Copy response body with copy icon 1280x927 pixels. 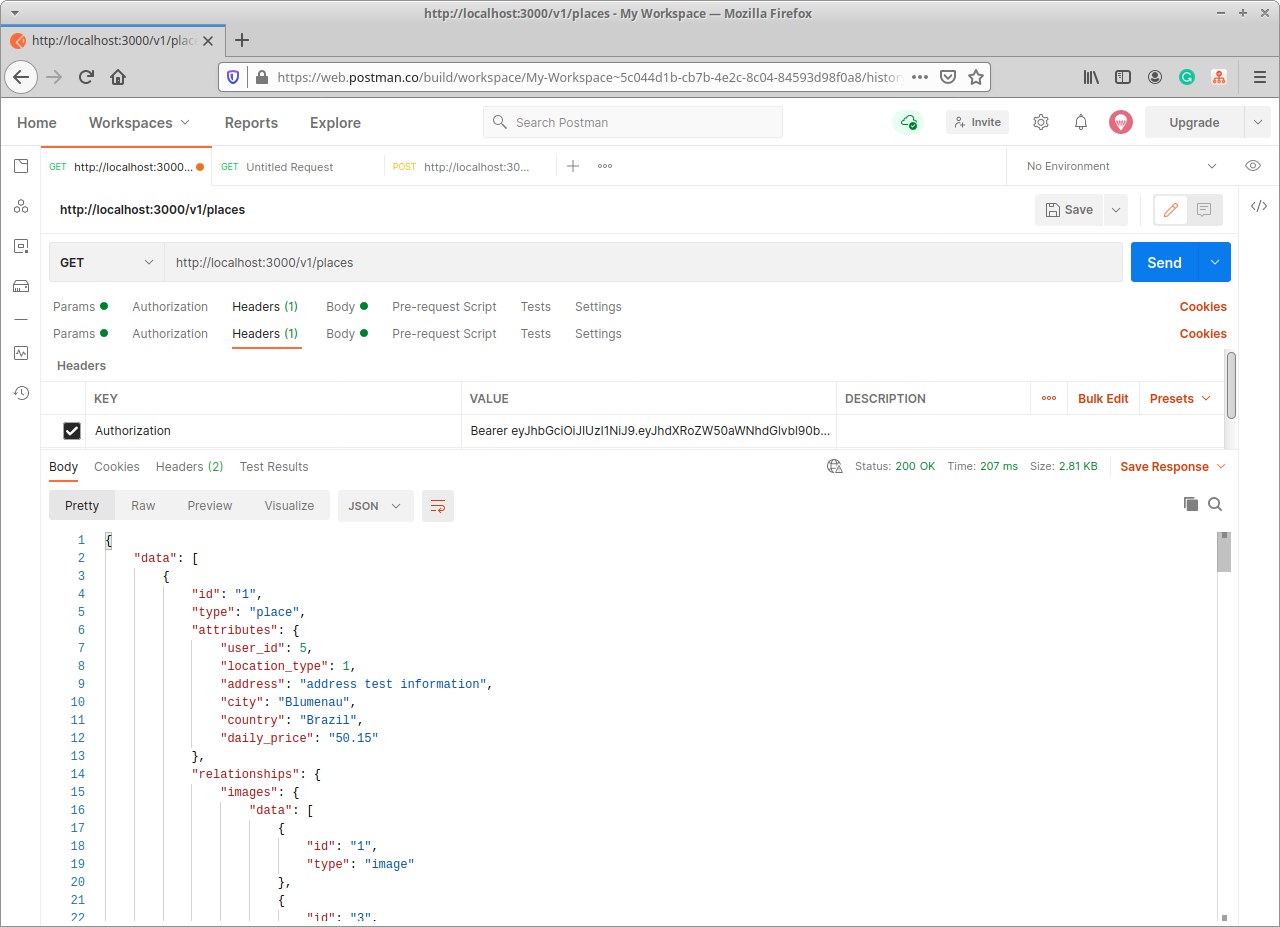click(x=1190, y=505)
